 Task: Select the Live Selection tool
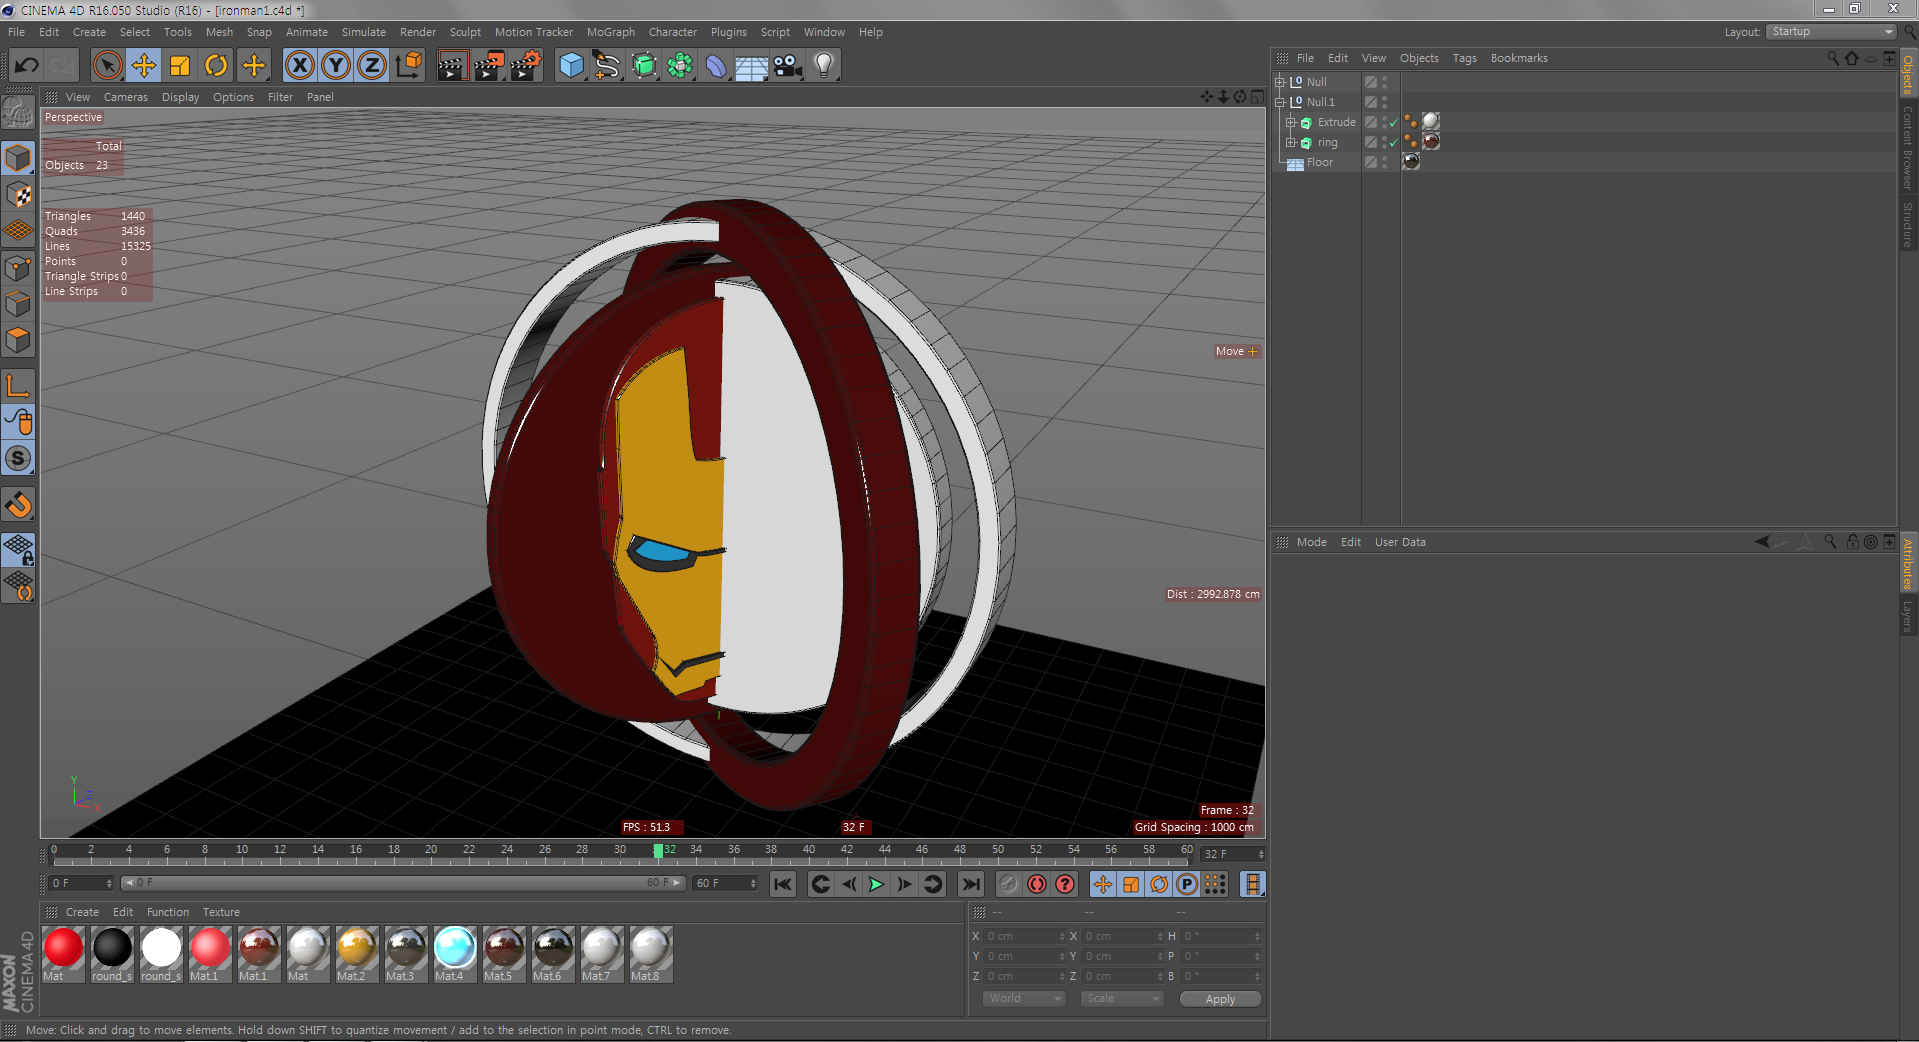(107, 66)
